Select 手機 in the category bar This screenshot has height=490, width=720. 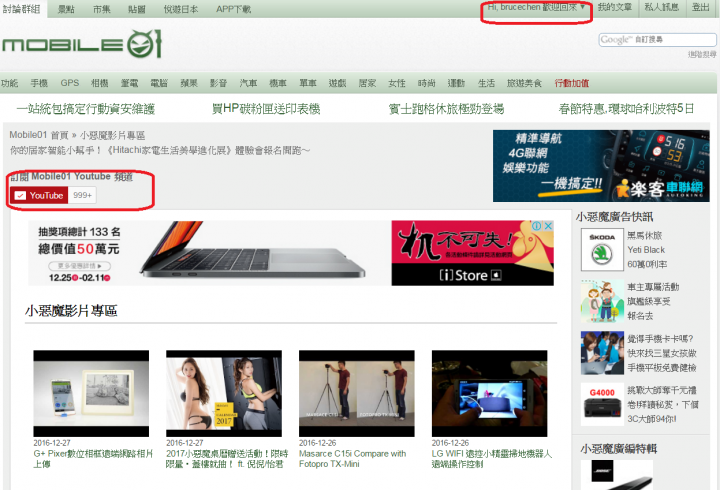tap(39, 83)
